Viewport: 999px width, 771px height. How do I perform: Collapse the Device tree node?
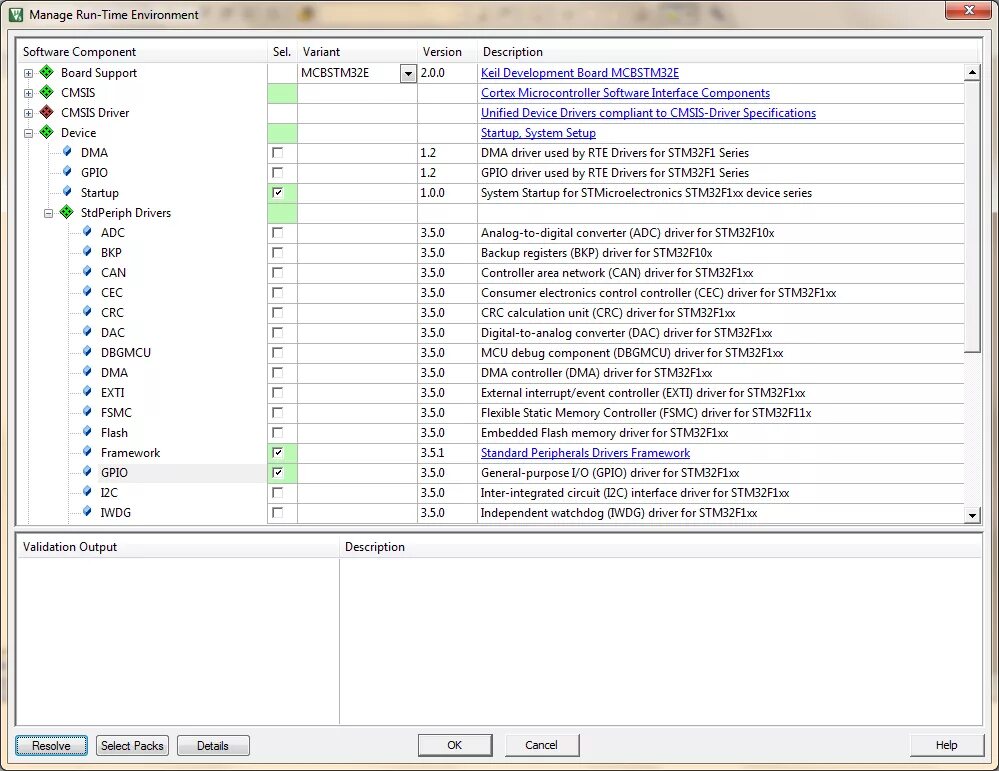pos(28,133)
